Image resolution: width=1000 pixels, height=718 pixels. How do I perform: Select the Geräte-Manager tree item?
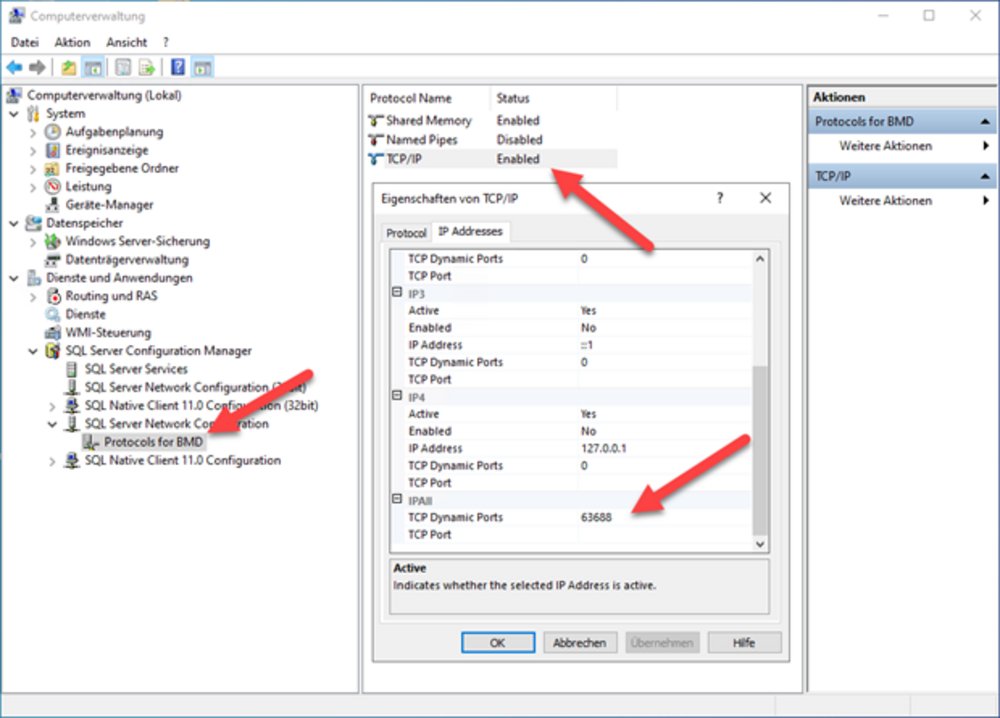click(109, 205)
